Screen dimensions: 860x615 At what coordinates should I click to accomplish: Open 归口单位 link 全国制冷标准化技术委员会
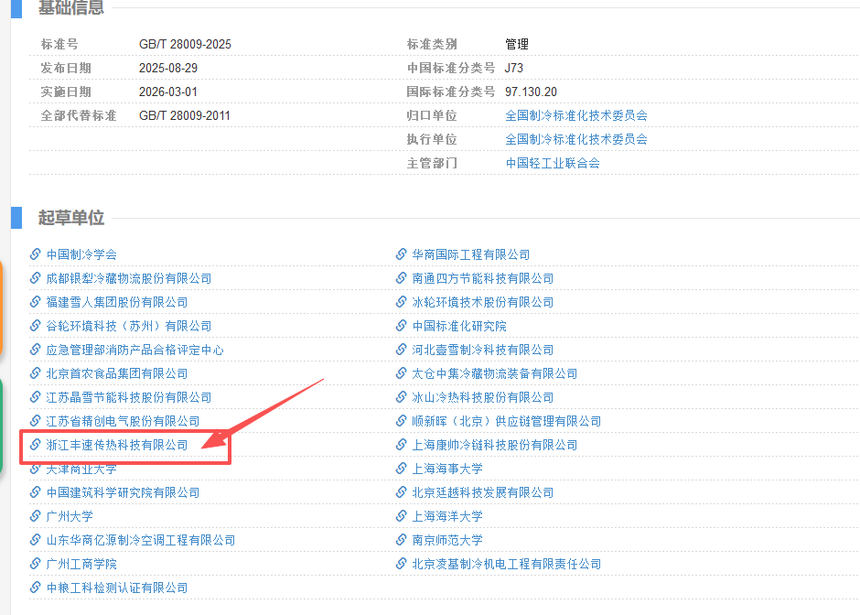[576, 116]
